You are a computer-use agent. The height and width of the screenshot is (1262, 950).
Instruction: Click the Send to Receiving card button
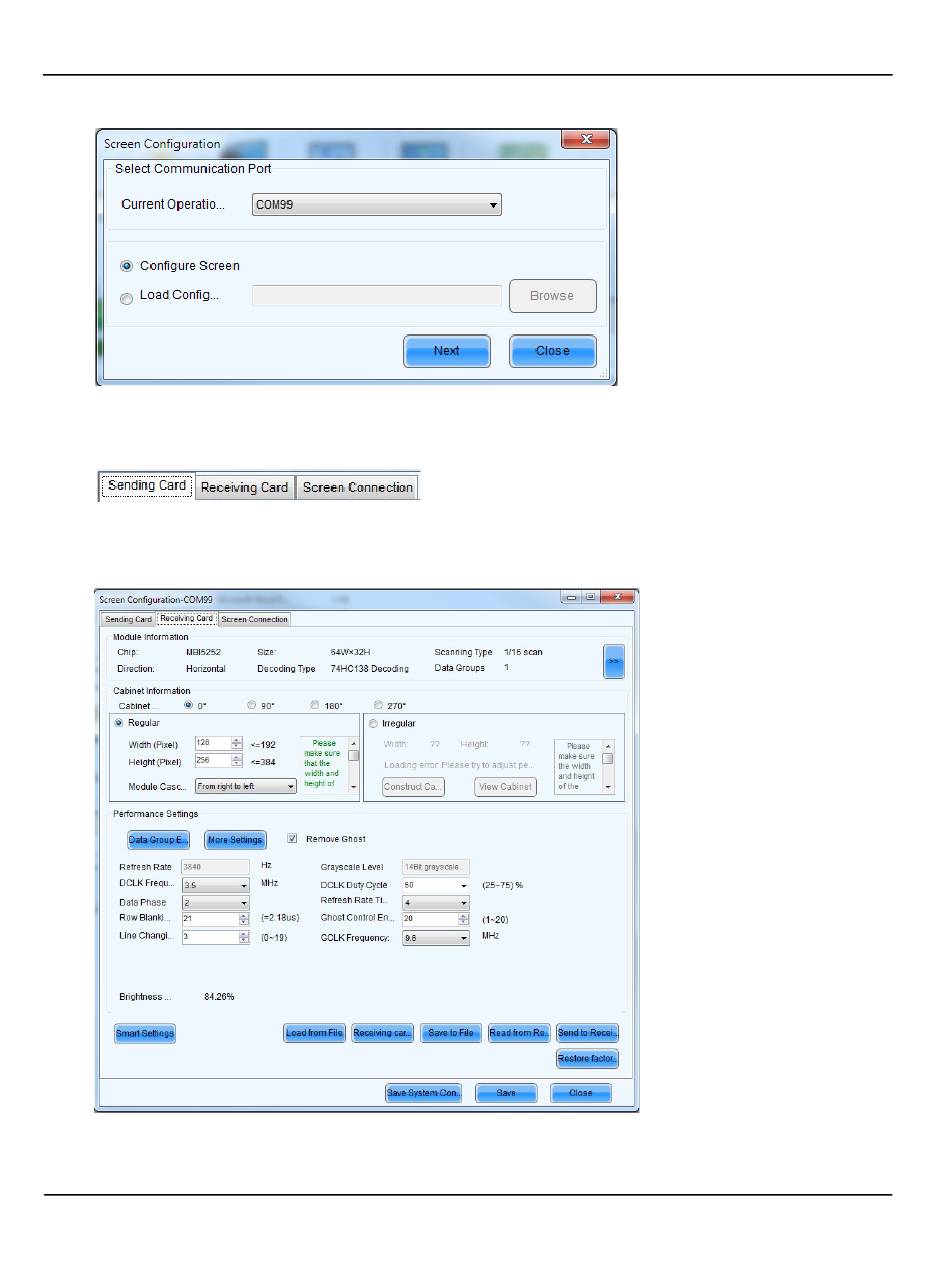point(587,1033)
